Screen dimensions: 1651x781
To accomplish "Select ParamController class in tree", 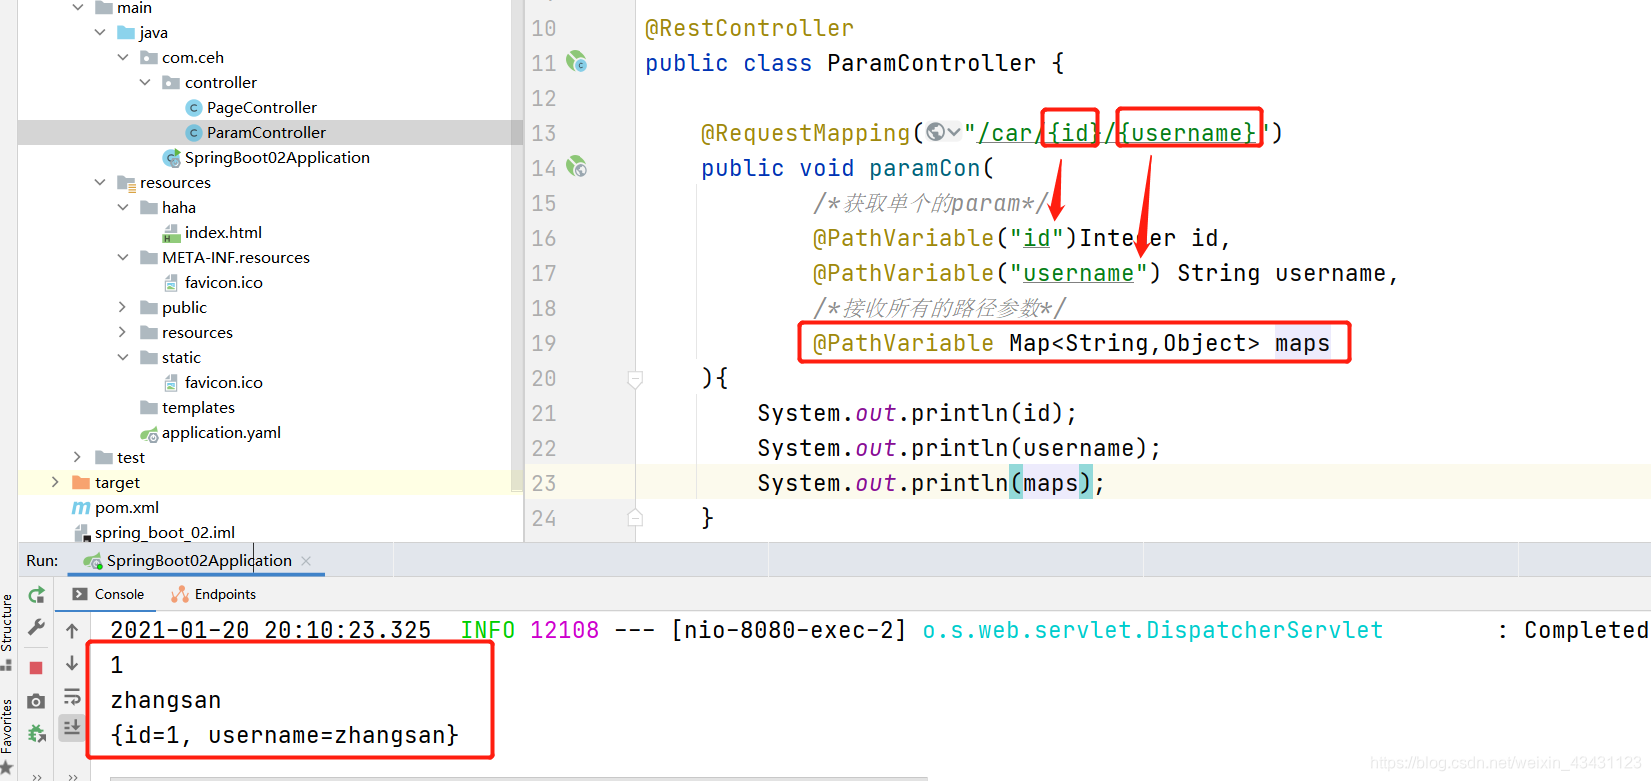I will click(266, 132).
